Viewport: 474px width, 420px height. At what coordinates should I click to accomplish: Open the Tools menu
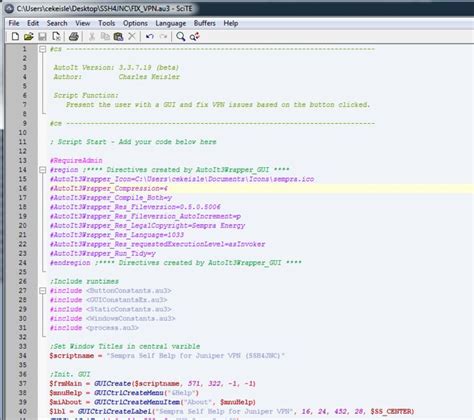pos(107,23)
